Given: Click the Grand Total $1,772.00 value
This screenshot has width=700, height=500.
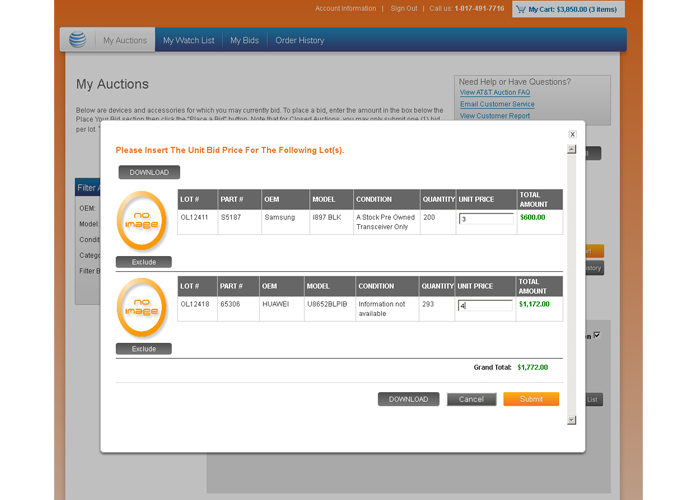Looking at the screenshot, I should coord(533,367).
